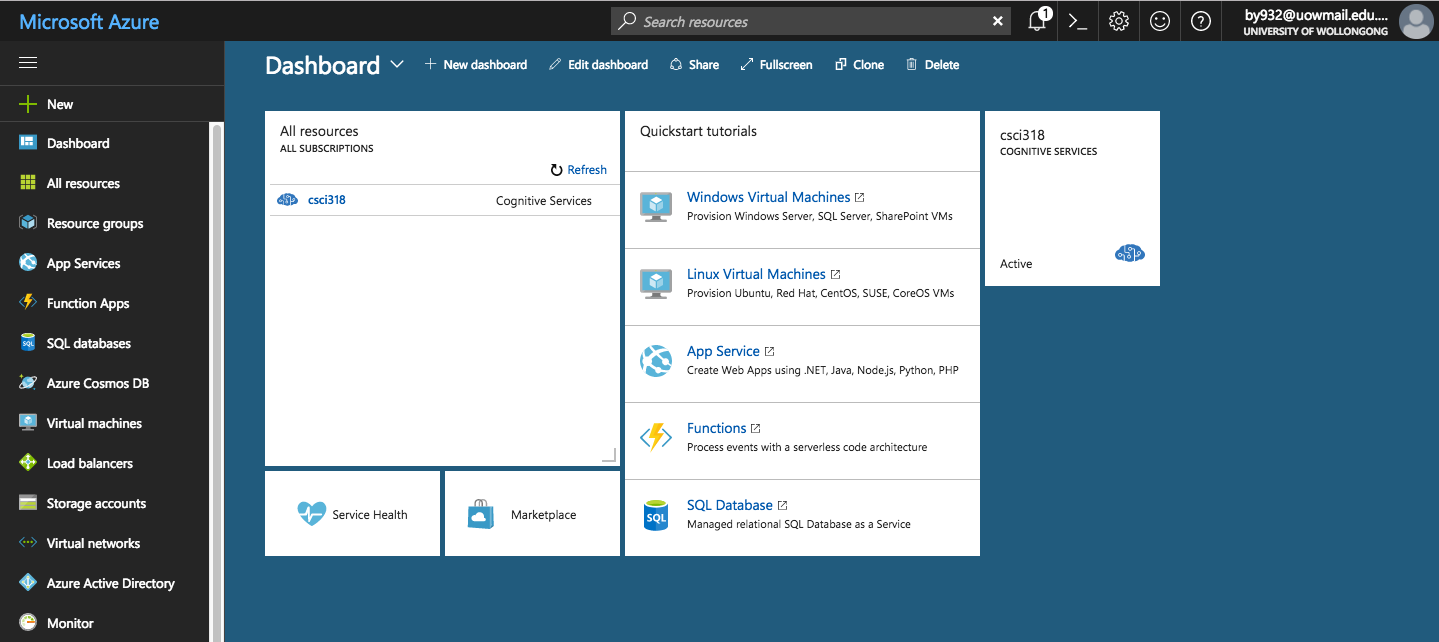The image size is (1439, 642).
Task: Click SQL Database tutorial cylinder icon
Action: coord(656,515)
